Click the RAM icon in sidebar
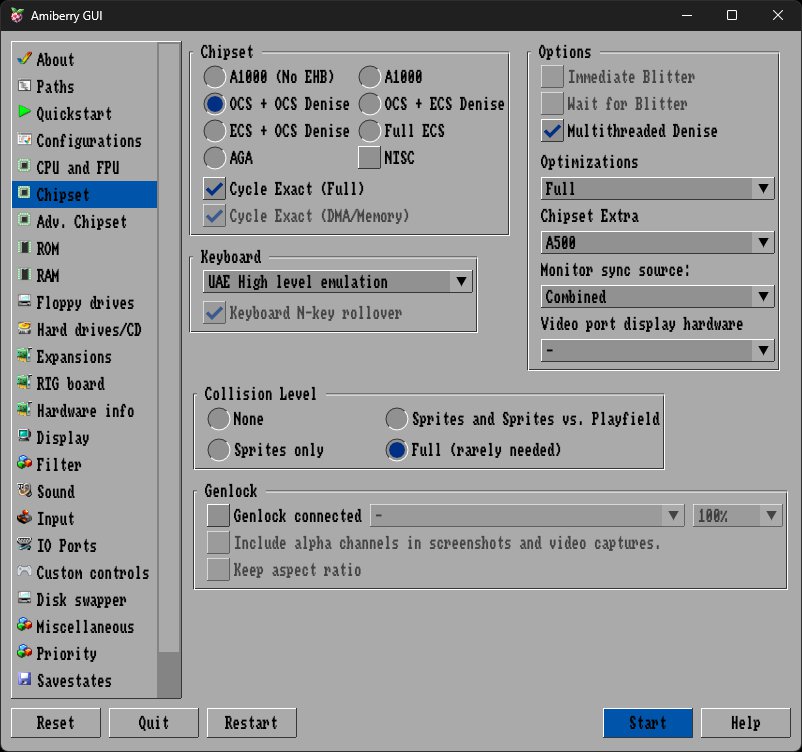Image resolution: width=802 pixels, height=752 pixels. tap(24, 274)
